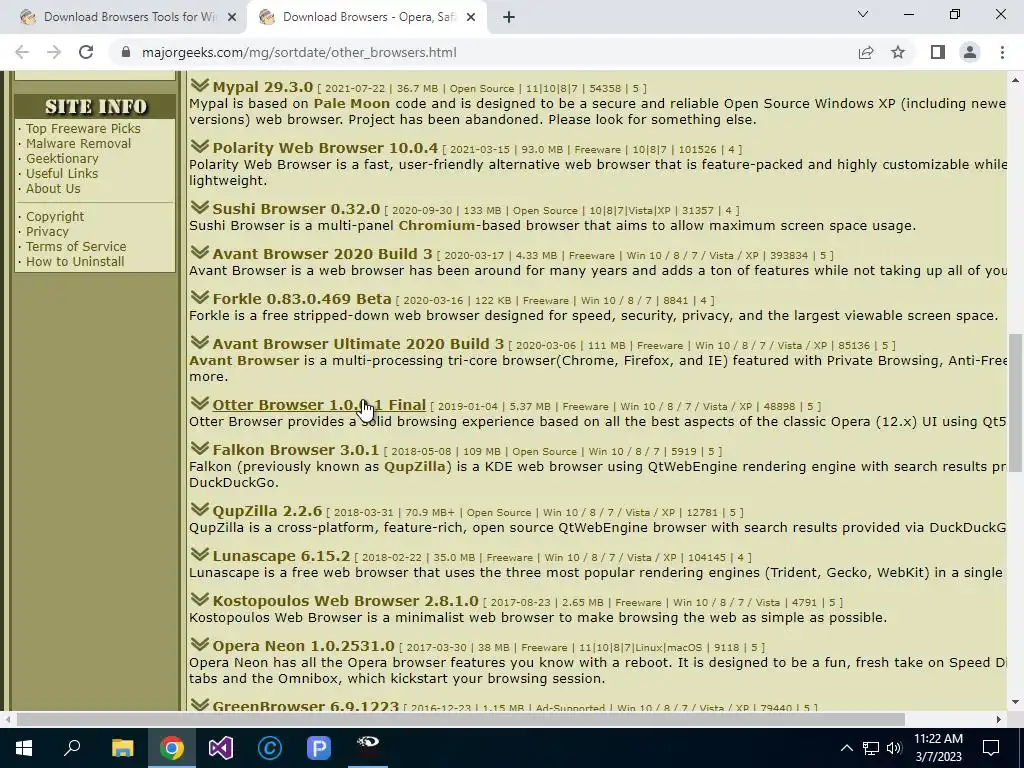
Task: Open Forkle 0.83.0.469 Beta link
Action: (302, 299)
